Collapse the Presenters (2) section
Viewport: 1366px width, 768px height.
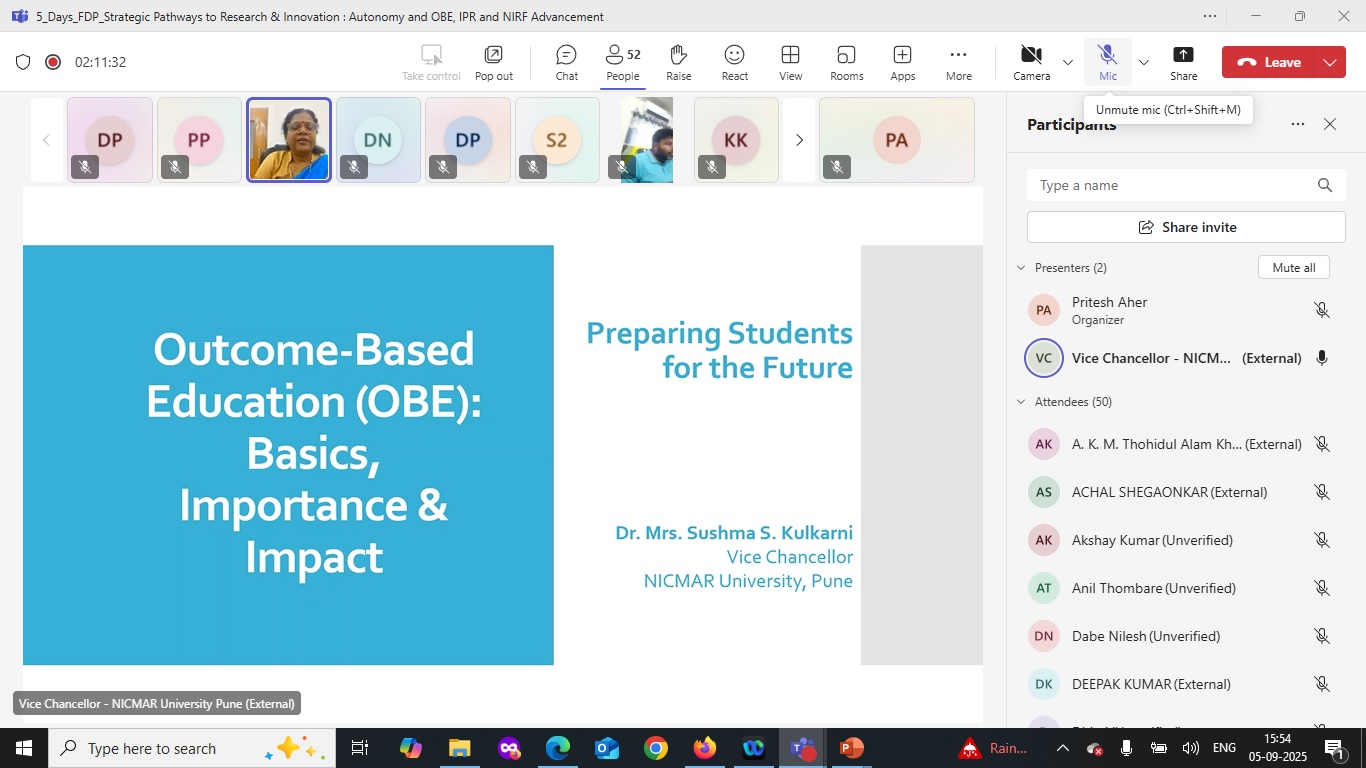tap(1021, 268)
